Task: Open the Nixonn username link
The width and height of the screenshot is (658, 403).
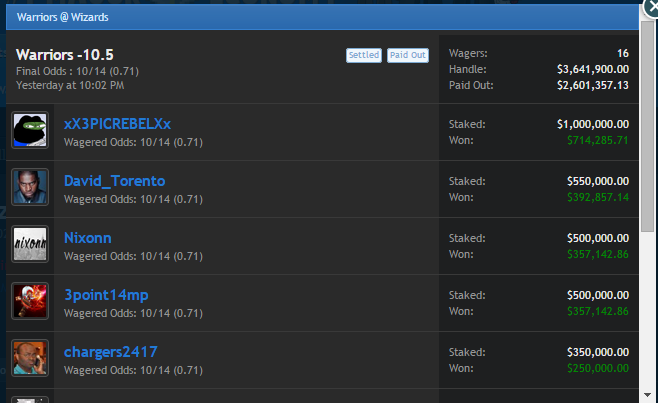Action: point(88,238)
